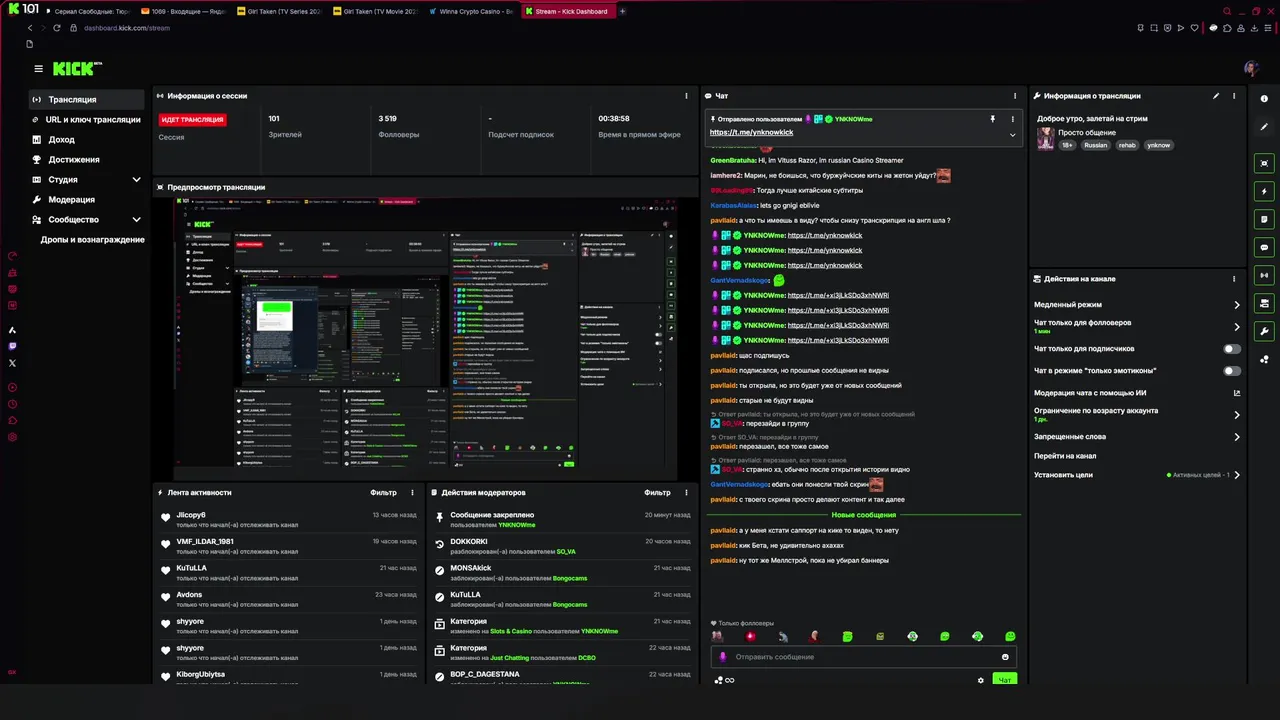Image resolution: width=1280 pixels, height=720 pixels.
Task: Click the three-dots cluster icon in right sidebar
Action: click(1264, 359)
